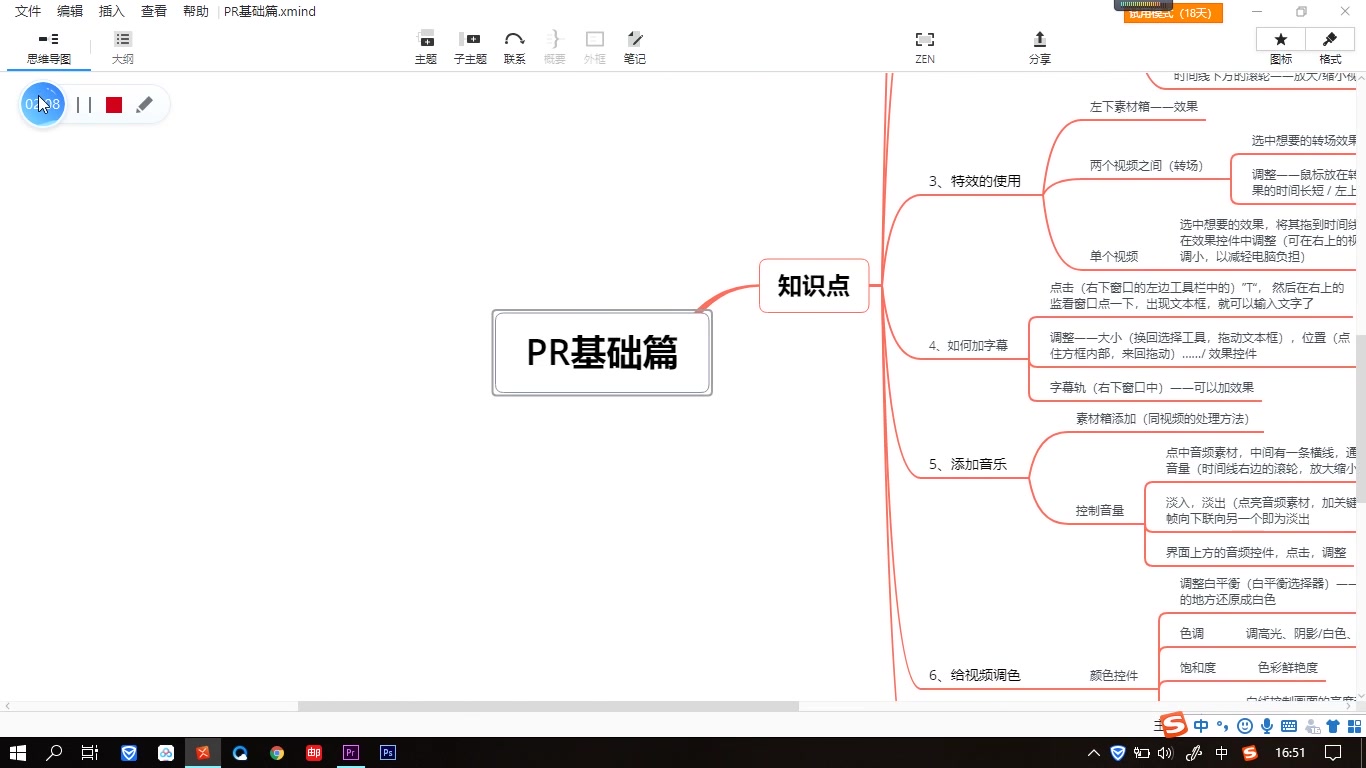Image resolution: width=1366 pixels, height=768 pixels.
Task: Select the 选中想要的转场效果 node
Action: click(x=1304, y=140)
